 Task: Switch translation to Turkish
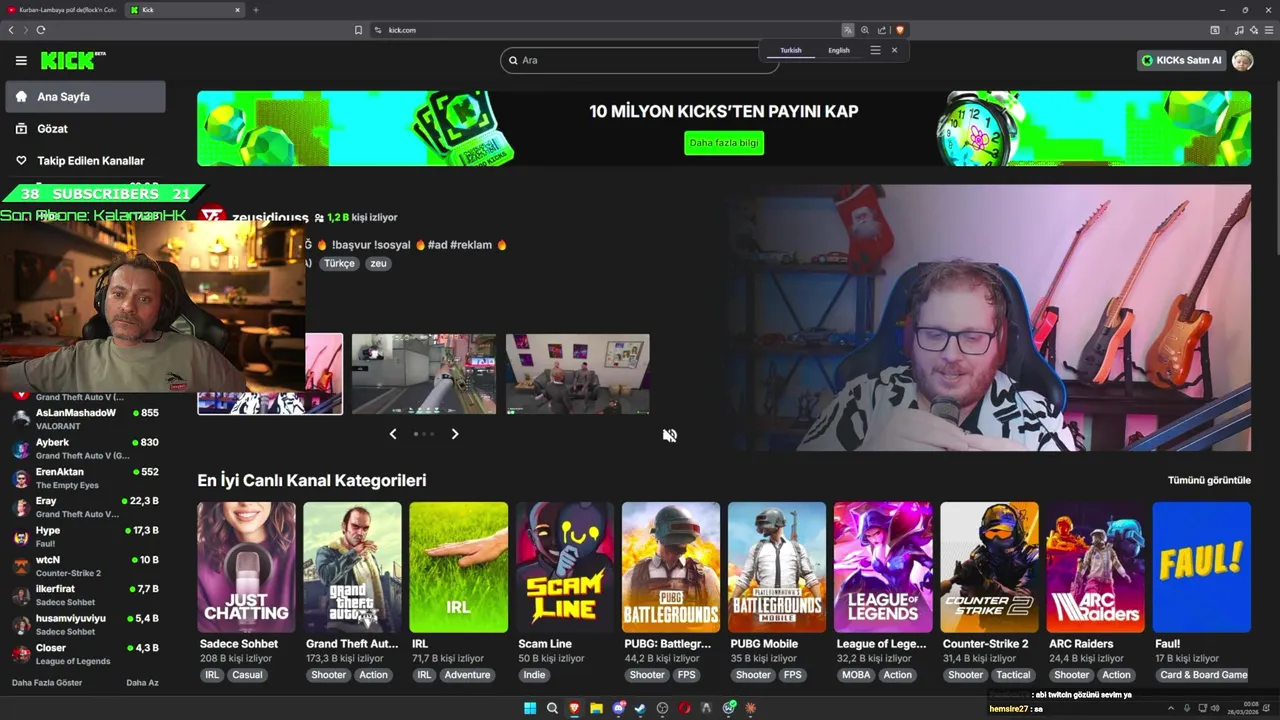coord(791,50)
